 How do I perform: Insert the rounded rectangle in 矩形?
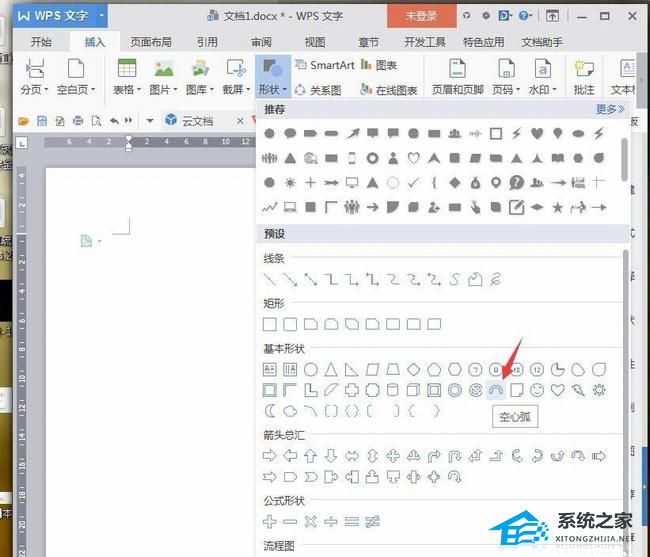click(290, 324)
